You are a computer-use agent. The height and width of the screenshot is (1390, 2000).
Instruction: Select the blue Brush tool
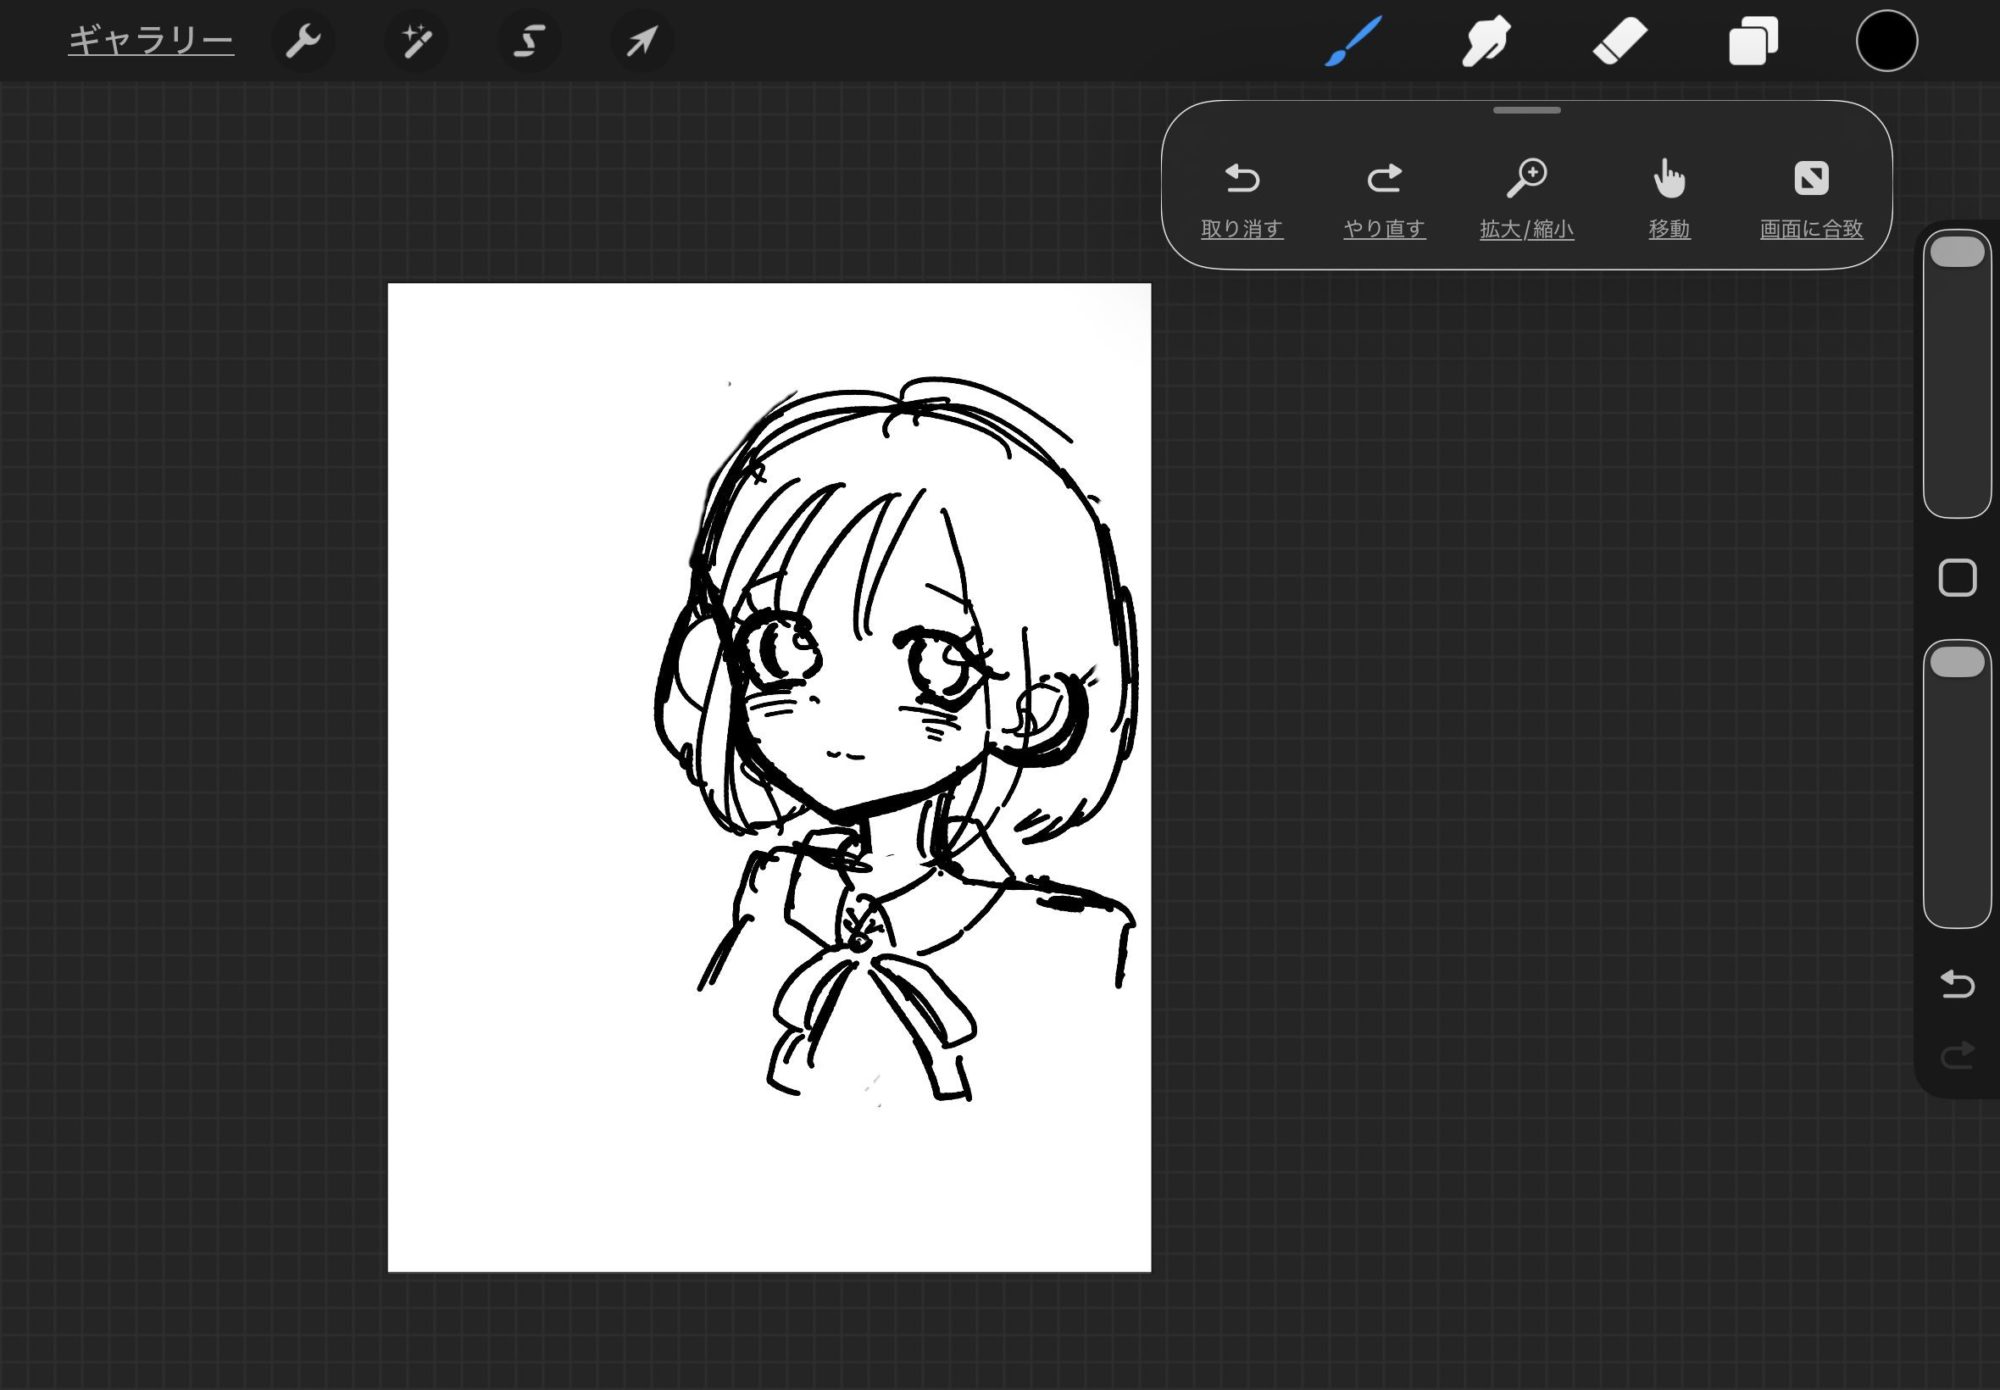tap(1353, 41)
